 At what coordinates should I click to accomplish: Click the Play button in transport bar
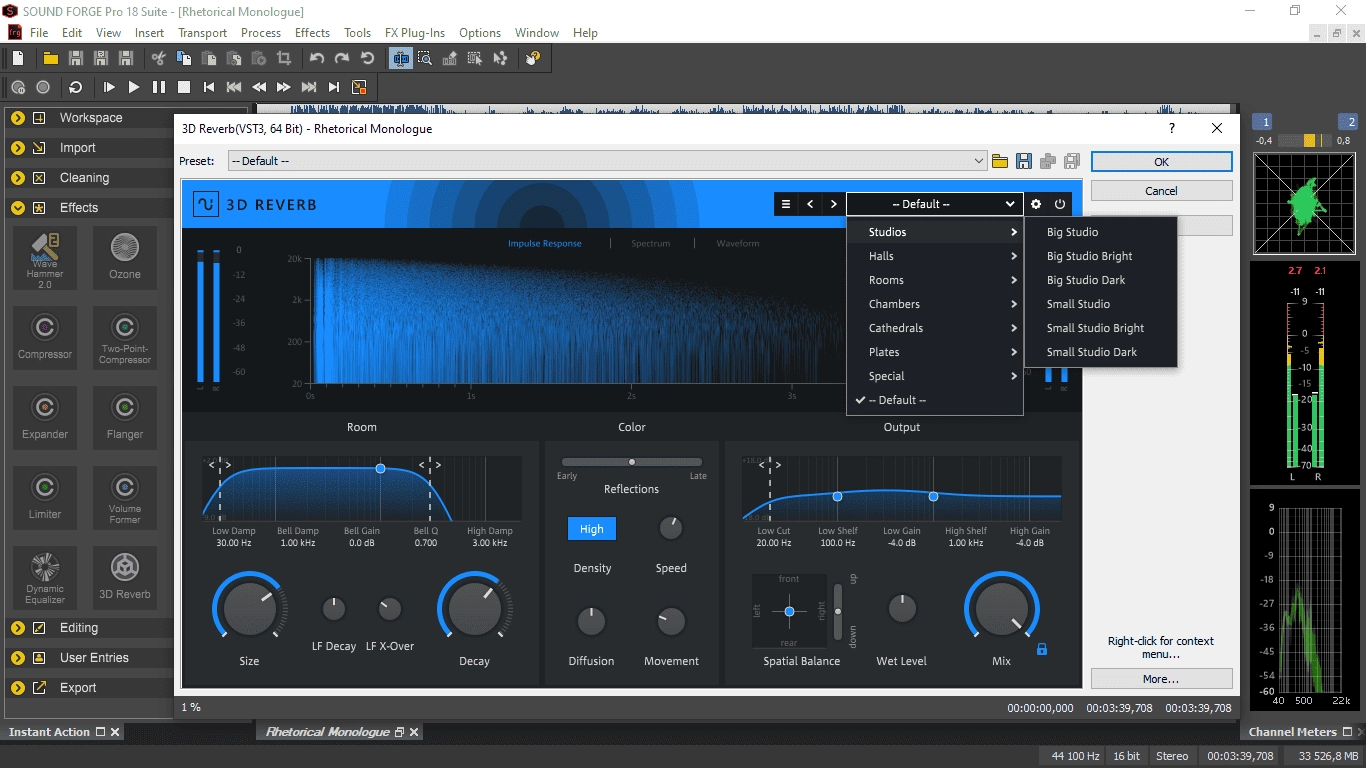click(134, 87)
